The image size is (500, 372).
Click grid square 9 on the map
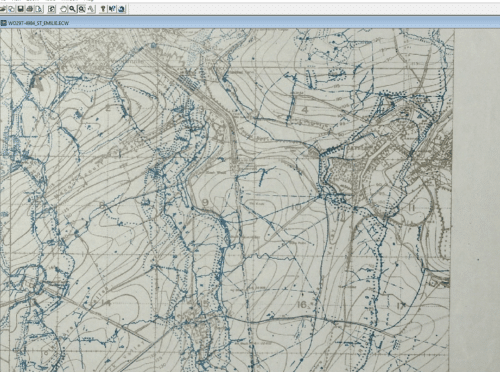click(205, 202)
